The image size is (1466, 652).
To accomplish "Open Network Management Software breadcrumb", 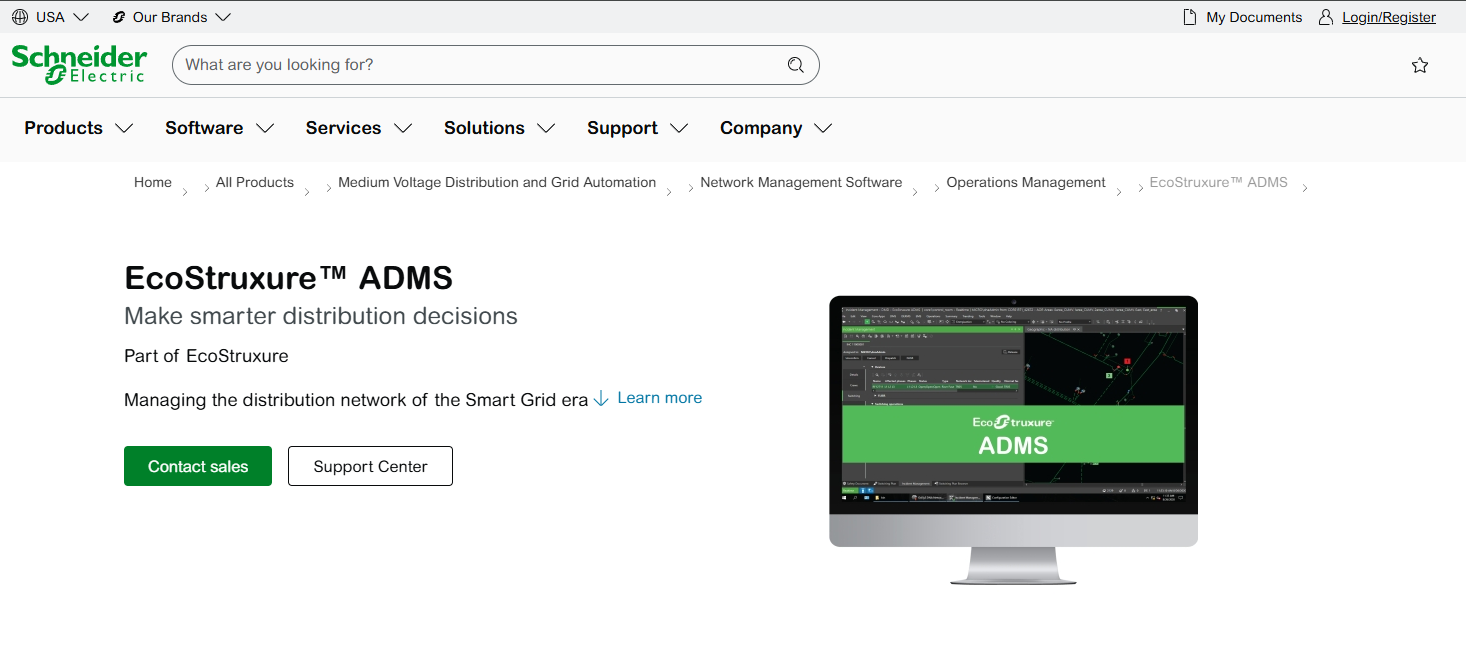I will point(801,182).
